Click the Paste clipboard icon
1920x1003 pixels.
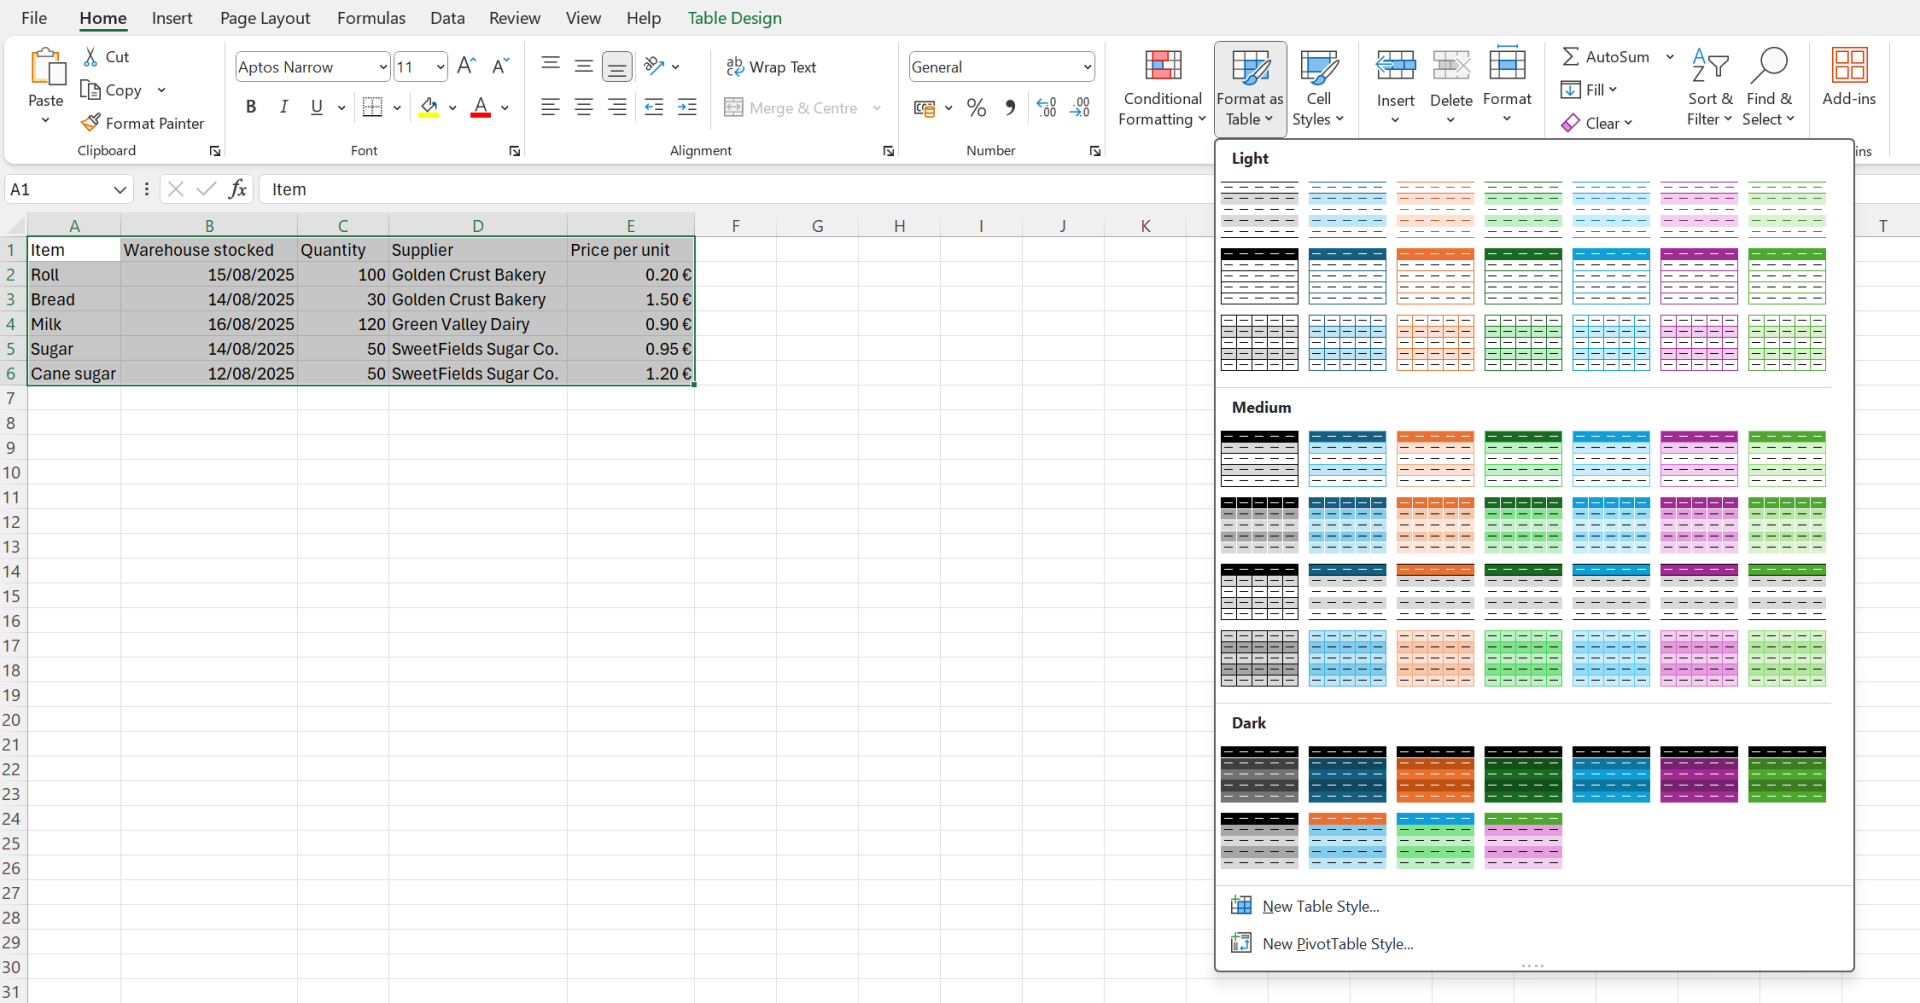pyautogui.click(x=46, y=68)
